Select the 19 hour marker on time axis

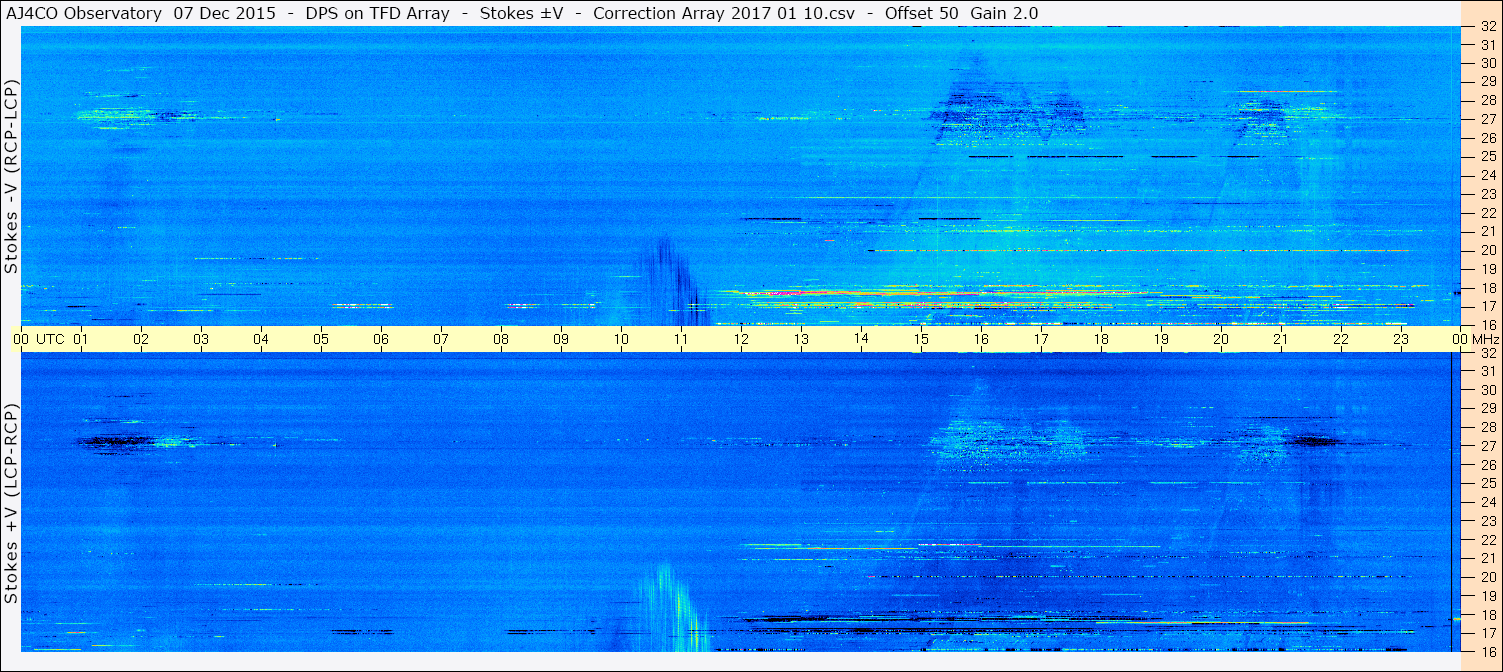click(x=1161, y=339)
